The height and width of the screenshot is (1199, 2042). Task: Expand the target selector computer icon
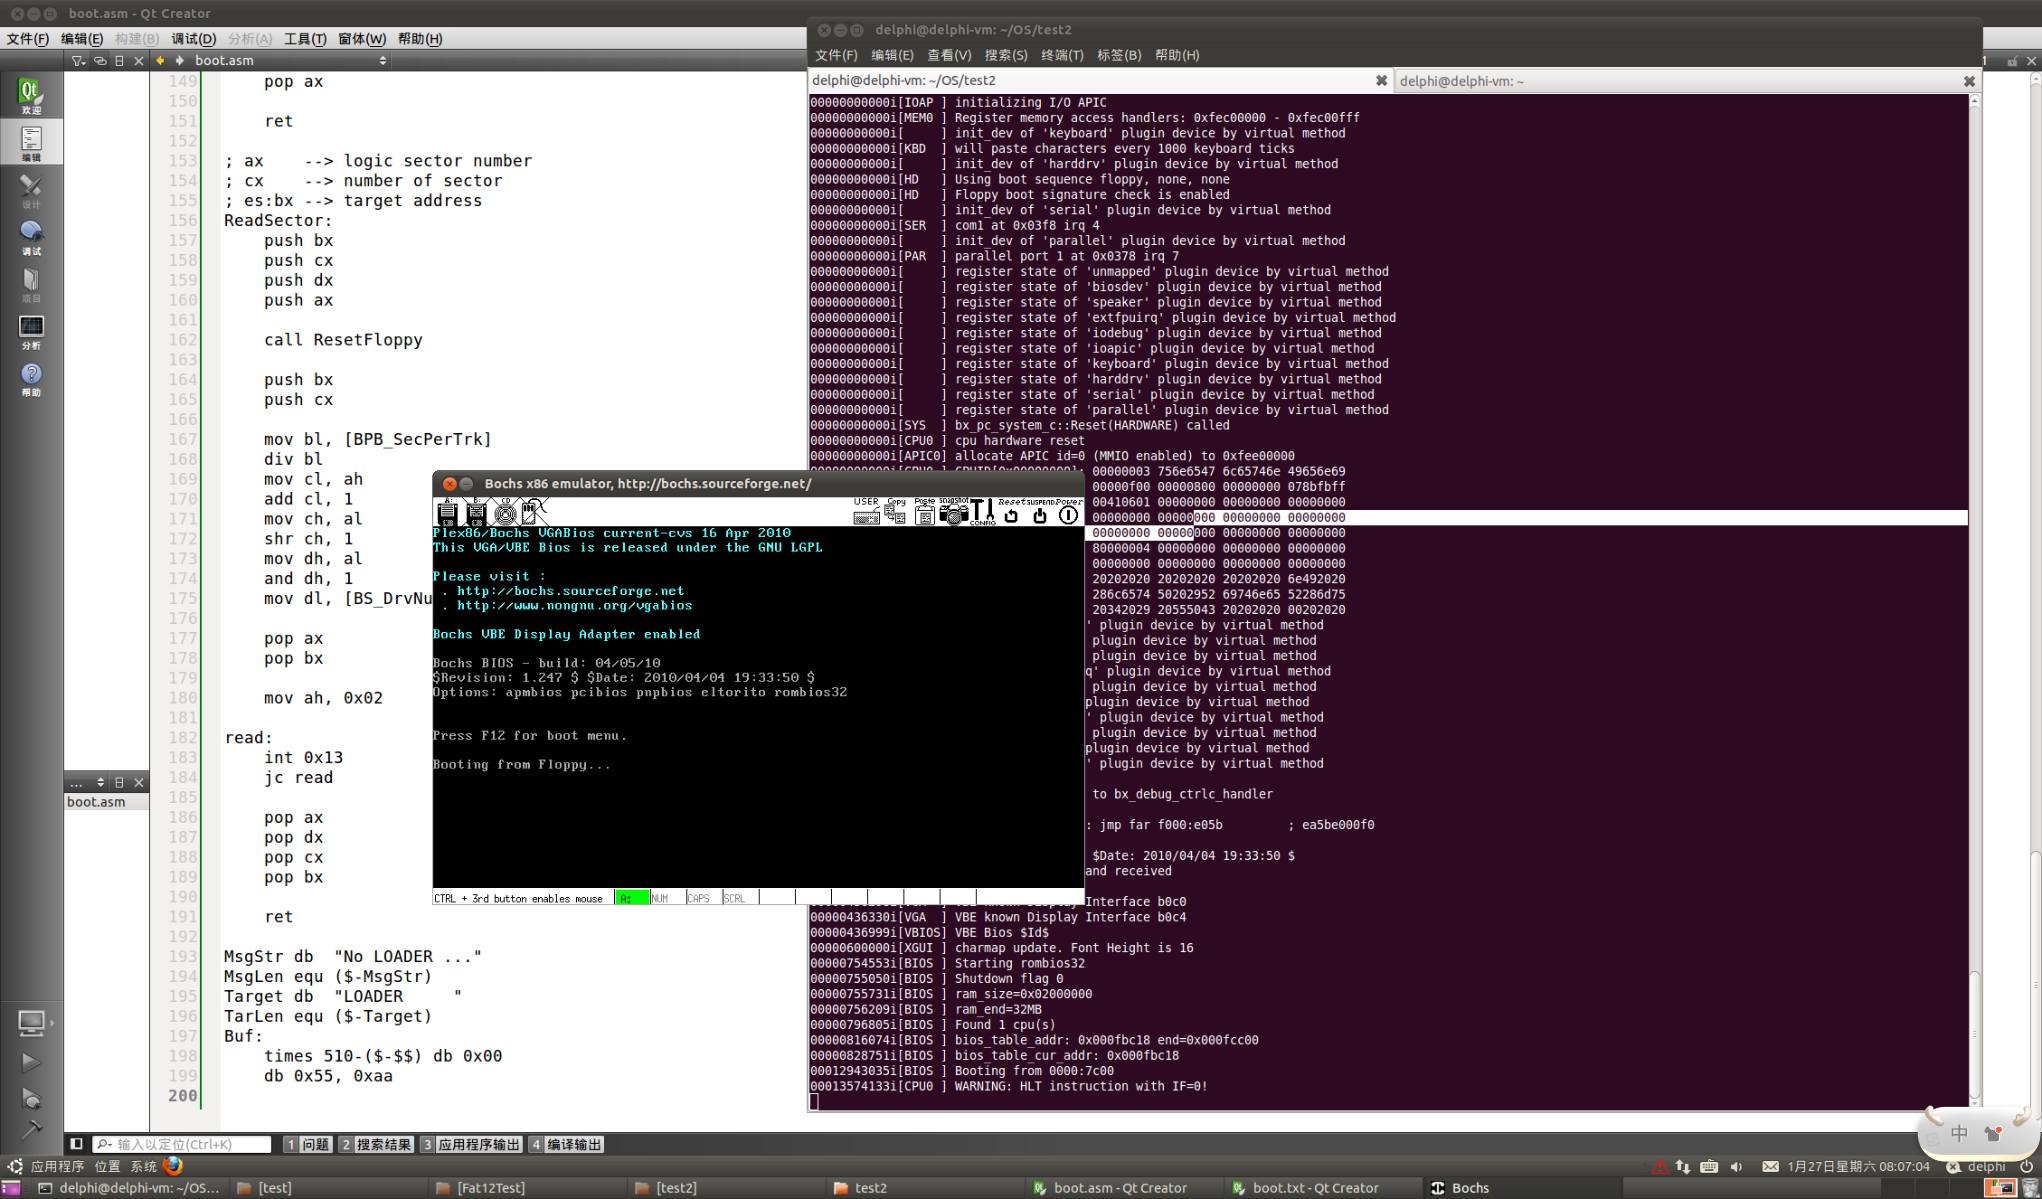31,1022
